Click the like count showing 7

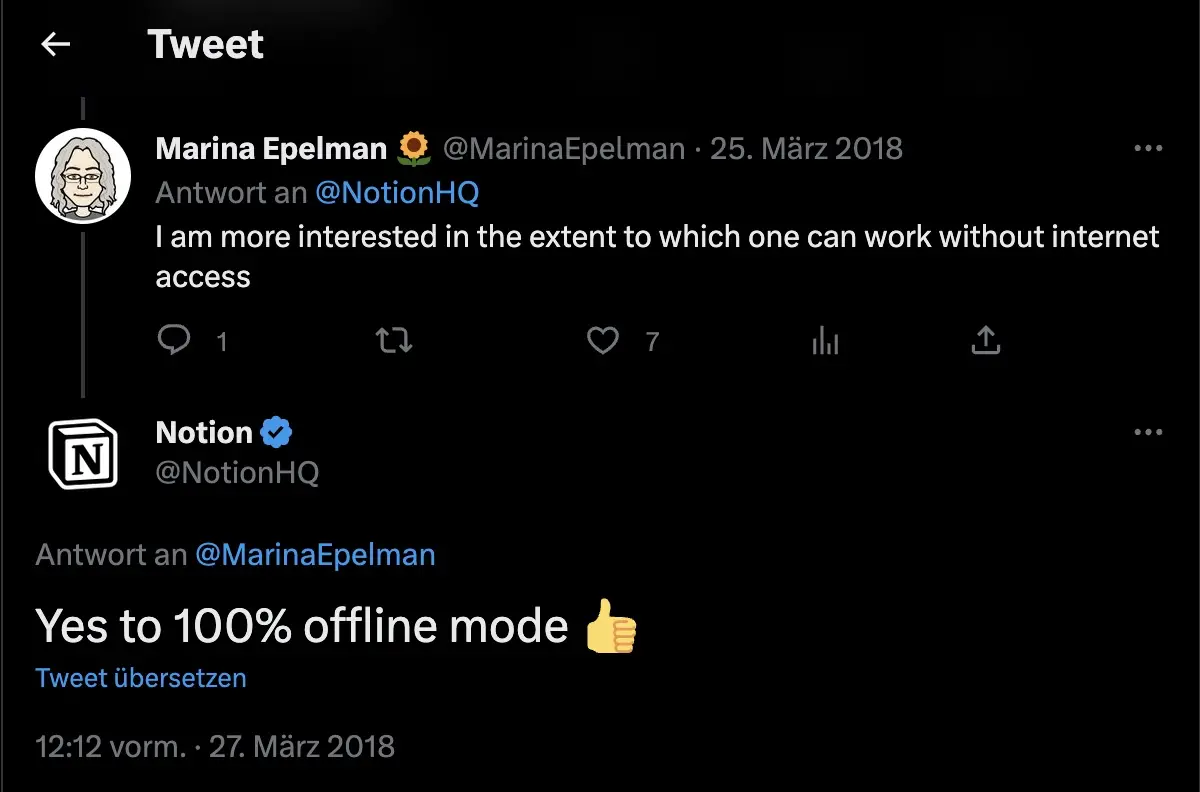click(652, 341)
